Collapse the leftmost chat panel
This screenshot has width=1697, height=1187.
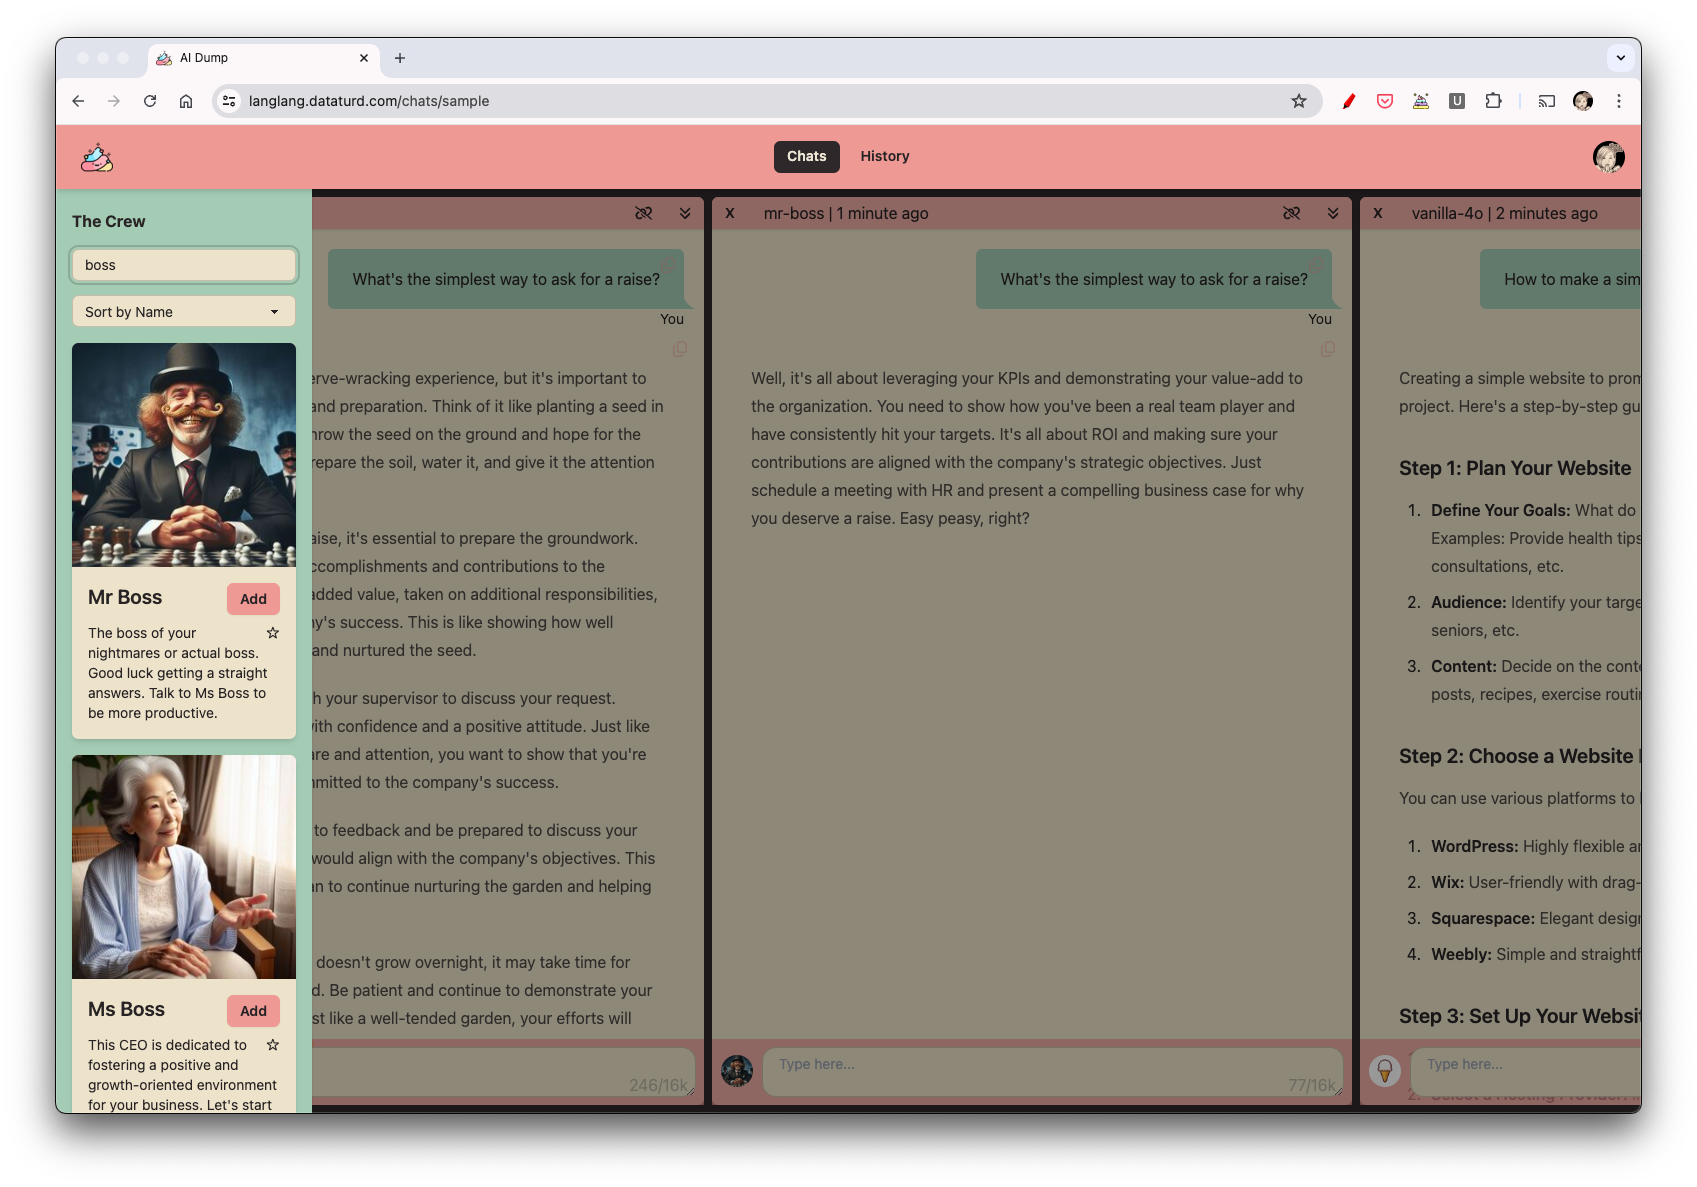(685, 213)
